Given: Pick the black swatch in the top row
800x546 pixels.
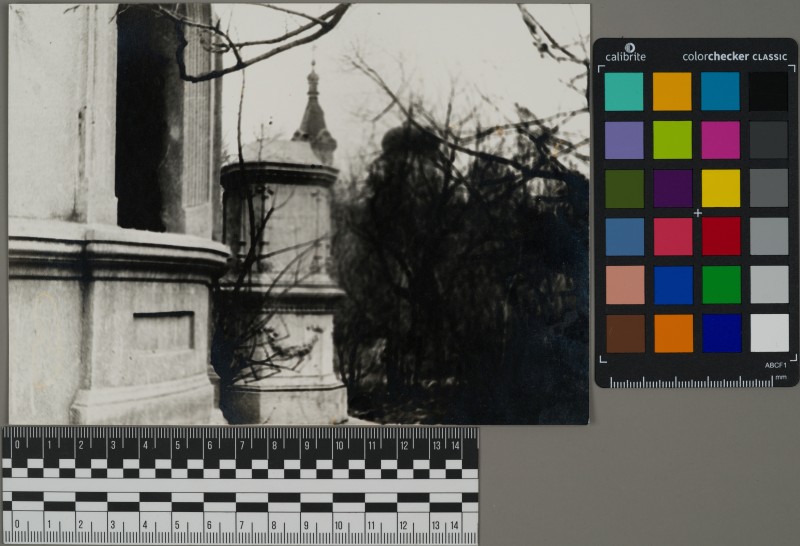Looking at the screenshot, I should 768,92.
